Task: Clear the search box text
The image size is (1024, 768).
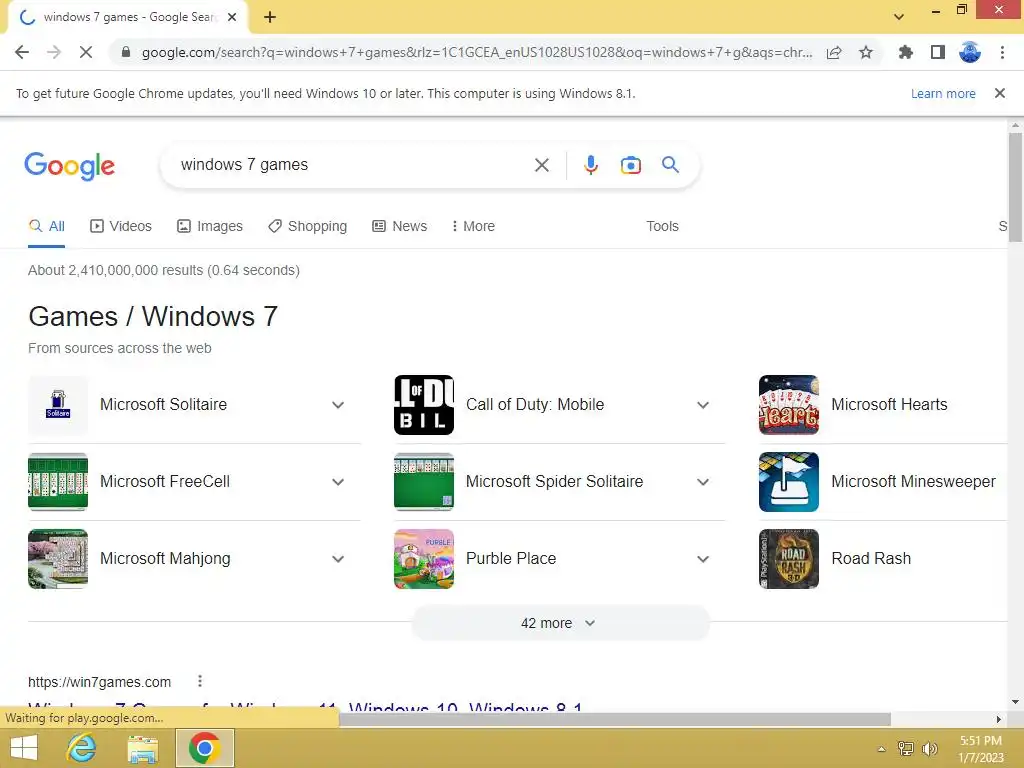Action: coord(541,165)
